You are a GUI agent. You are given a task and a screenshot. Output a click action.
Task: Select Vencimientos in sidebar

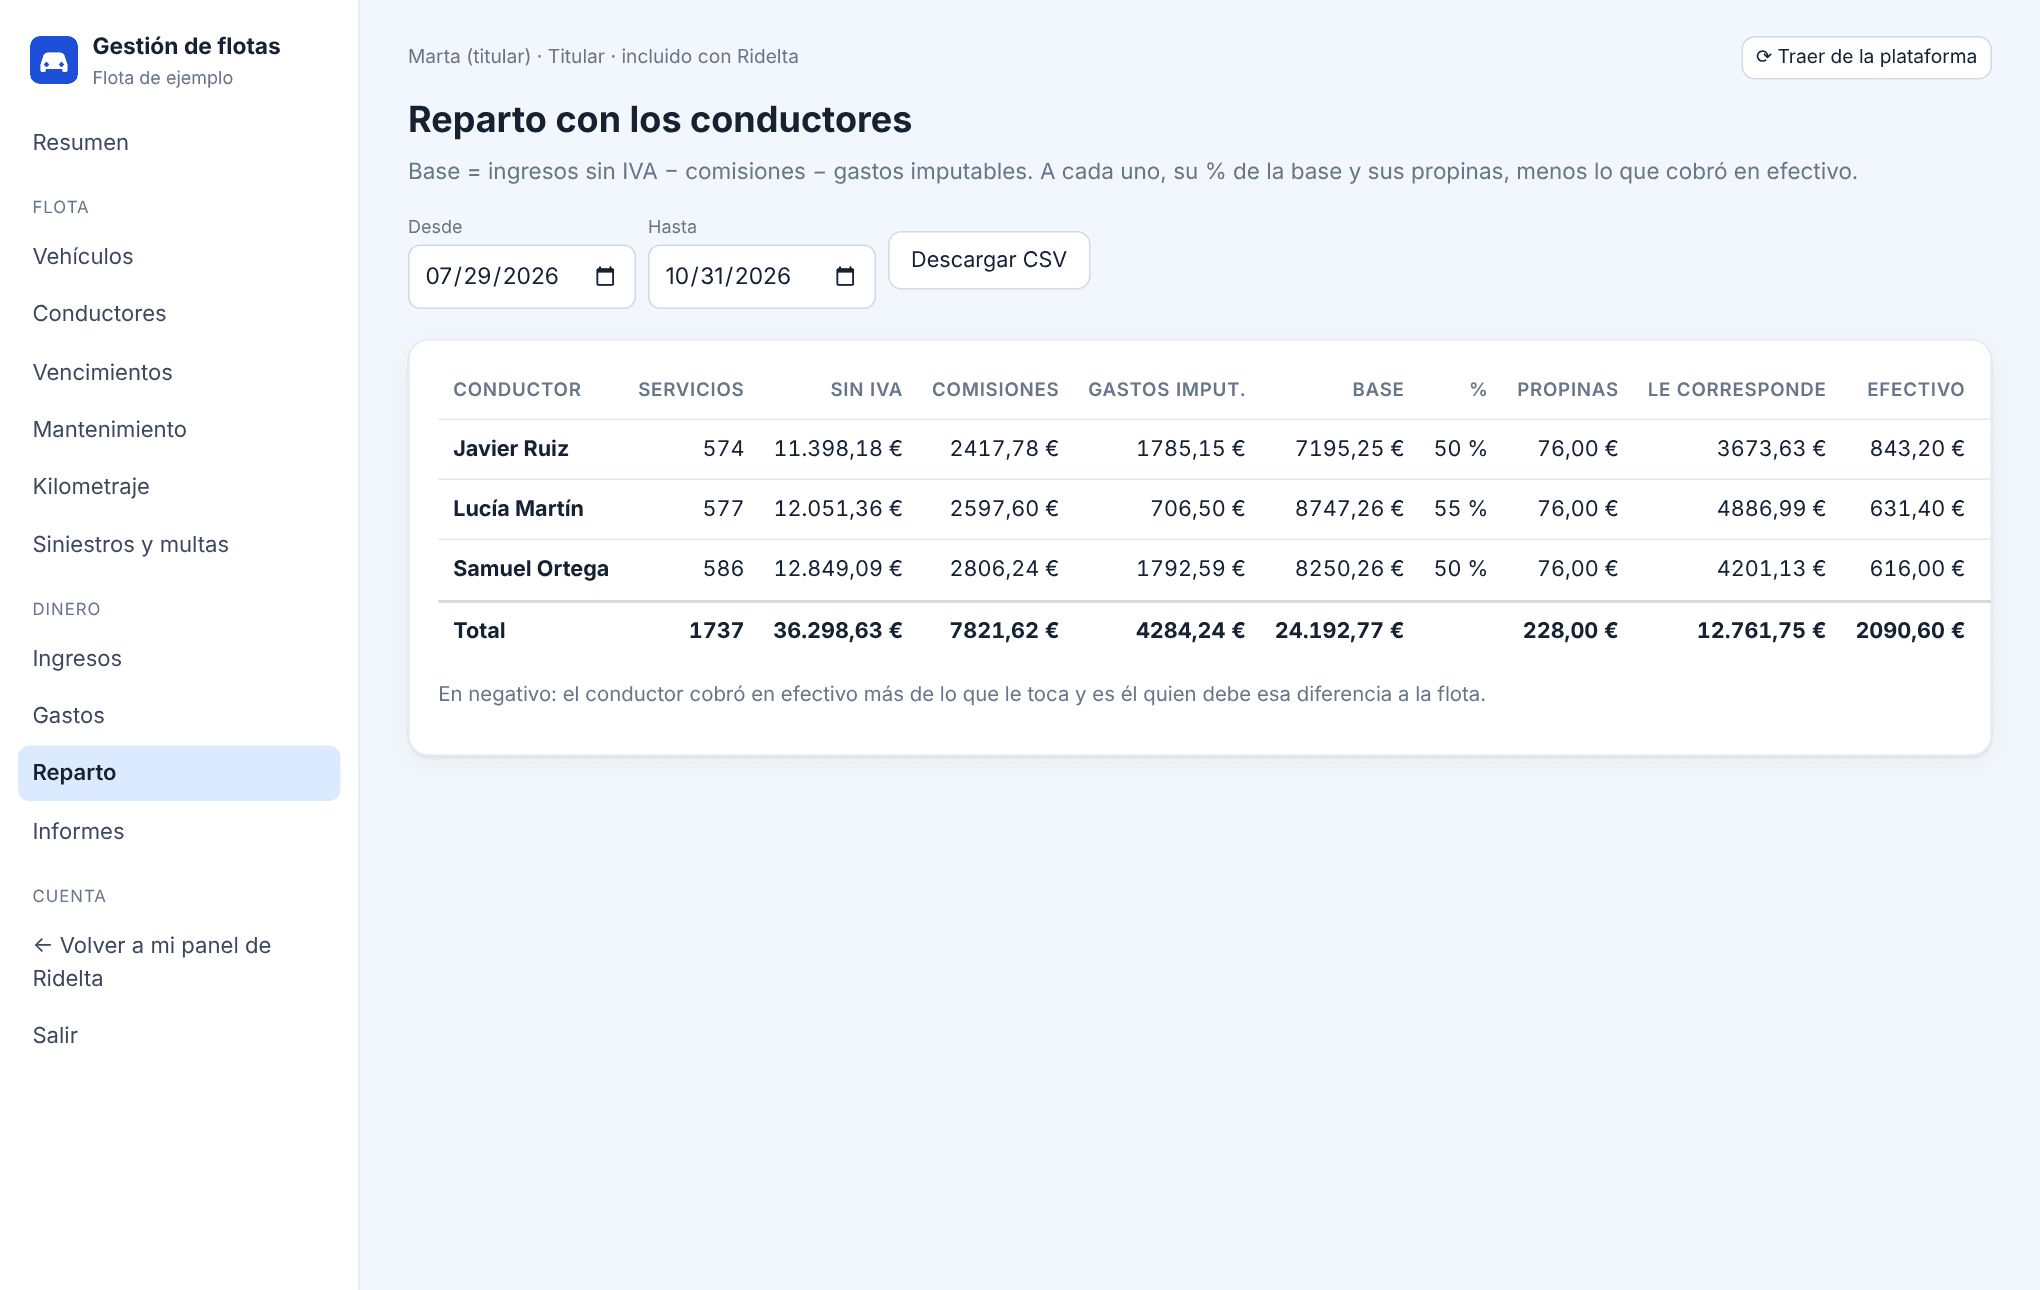[x=102, y=372]
